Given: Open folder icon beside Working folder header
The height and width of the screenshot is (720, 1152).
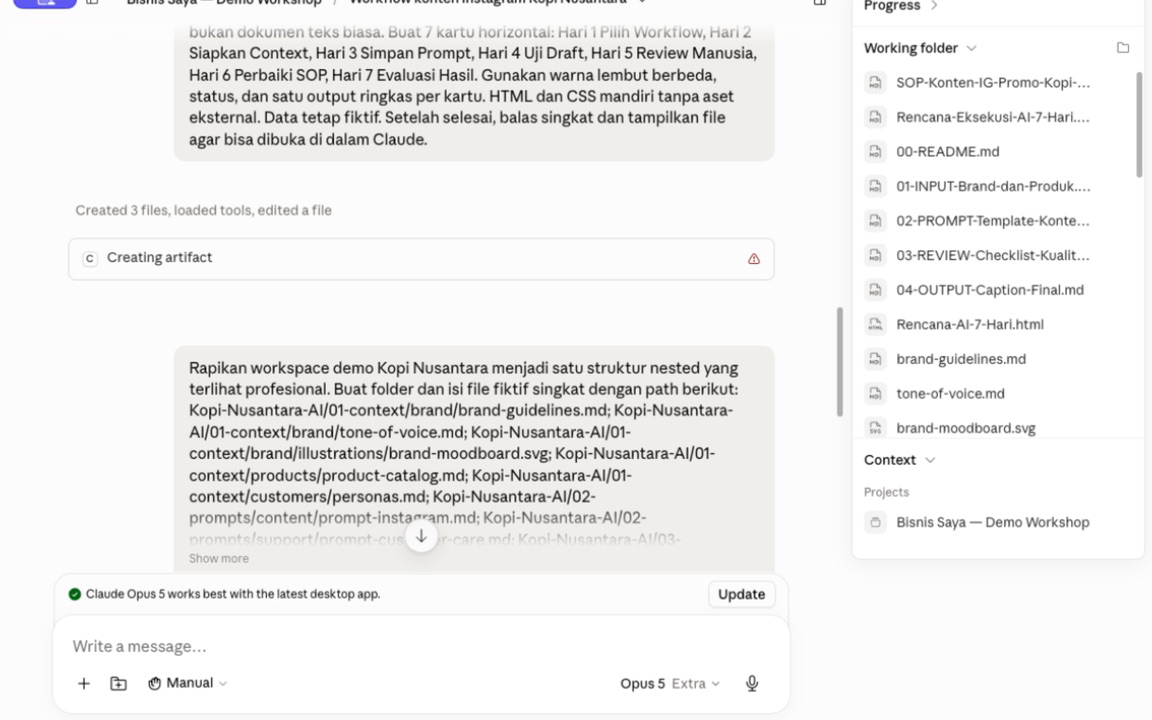Looking at the screenshot, I should point(1123,48).
